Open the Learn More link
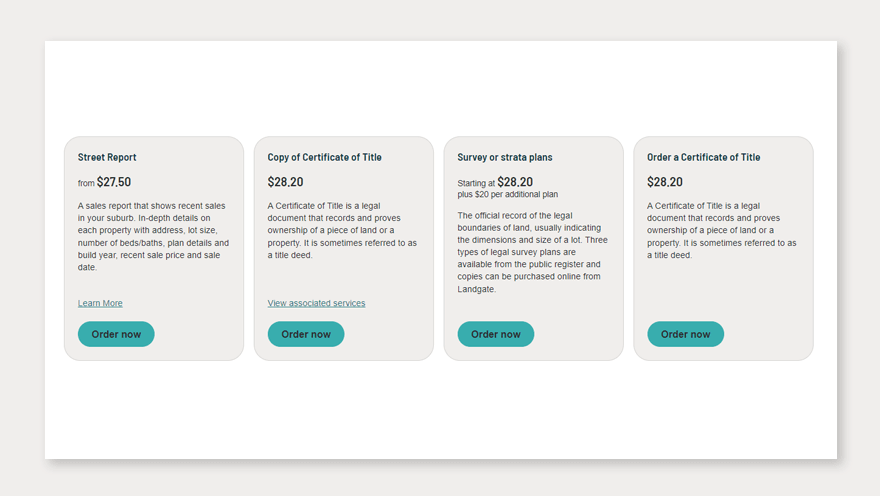This screenshot has width=880, height=496. click(100, 303)
